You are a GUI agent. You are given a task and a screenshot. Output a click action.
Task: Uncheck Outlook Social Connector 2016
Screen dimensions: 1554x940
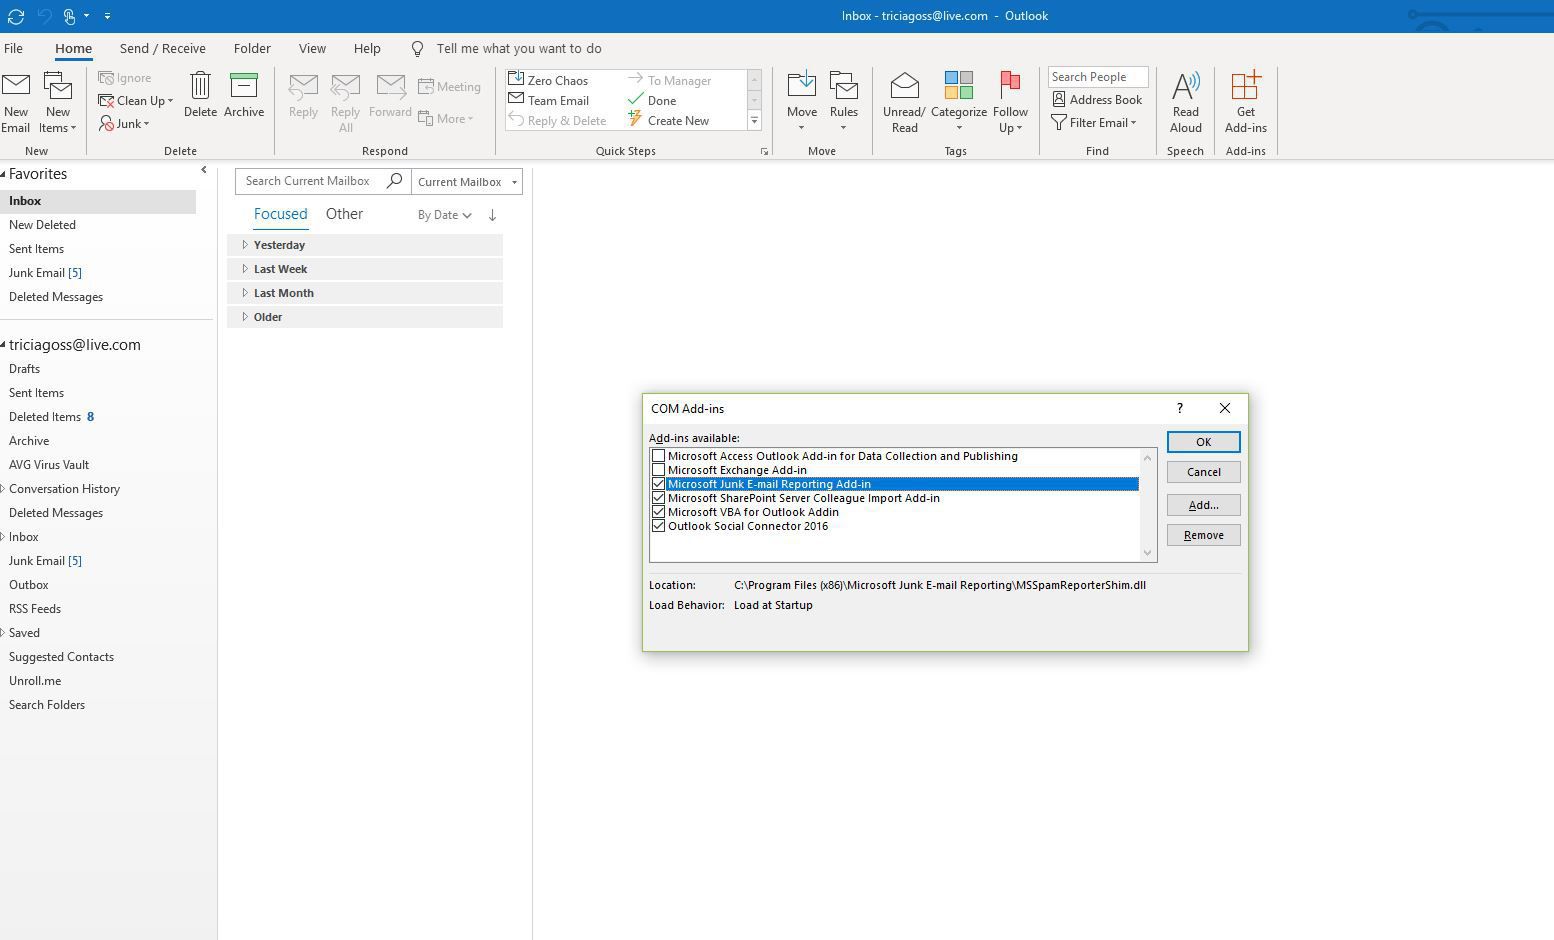pos(658,526)
